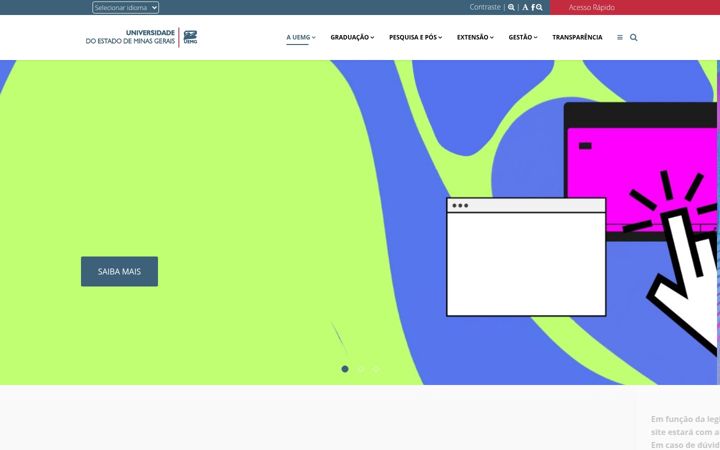This screenshot has width=720, height=450.
Task: Expand the Graduação dropdown menu
Action: [x=352, y=37]
